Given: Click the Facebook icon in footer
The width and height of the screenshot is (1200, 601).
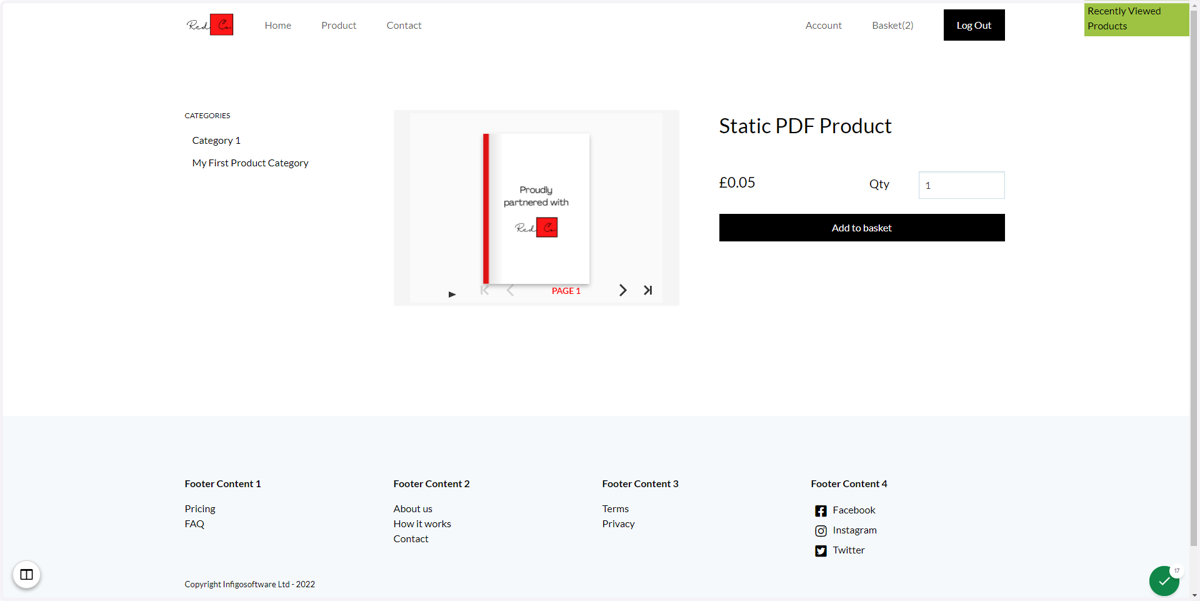Looking at the screenshot, I should point(821,511).
